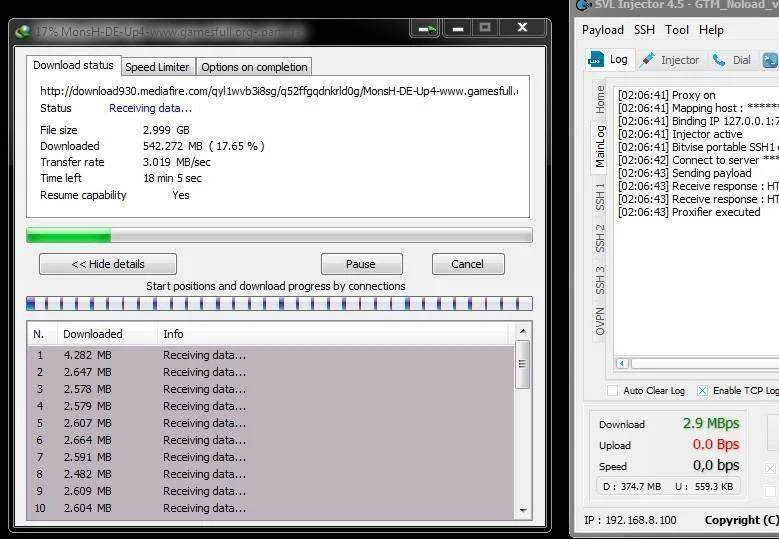Image resolution: width=779 pixels, height=539 pixels.
Task: Click the cut-off tab icon after Dial
Action: [771, 60]
